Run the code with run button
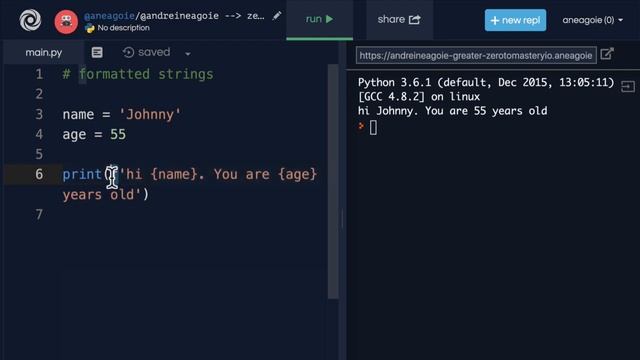The image size is (640, 360). [x=320, y=19]
